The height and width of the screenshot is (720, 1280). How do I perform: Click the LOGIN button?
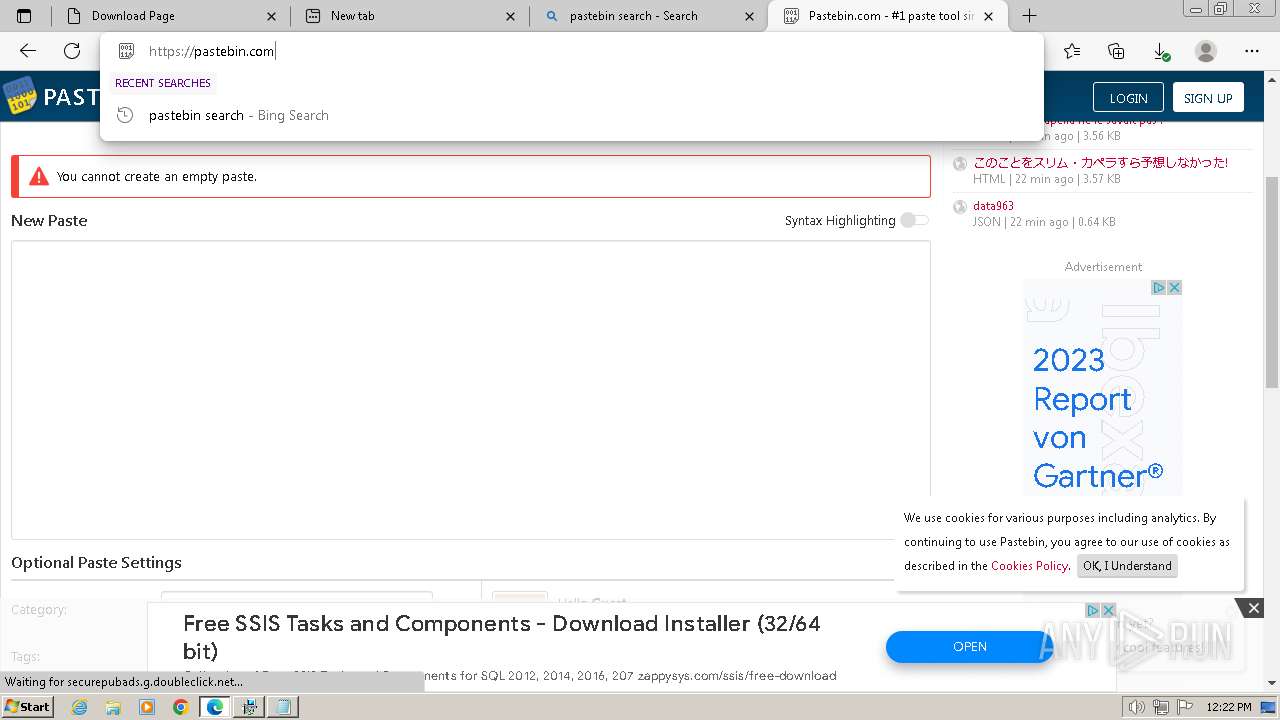pos(1128,97)
